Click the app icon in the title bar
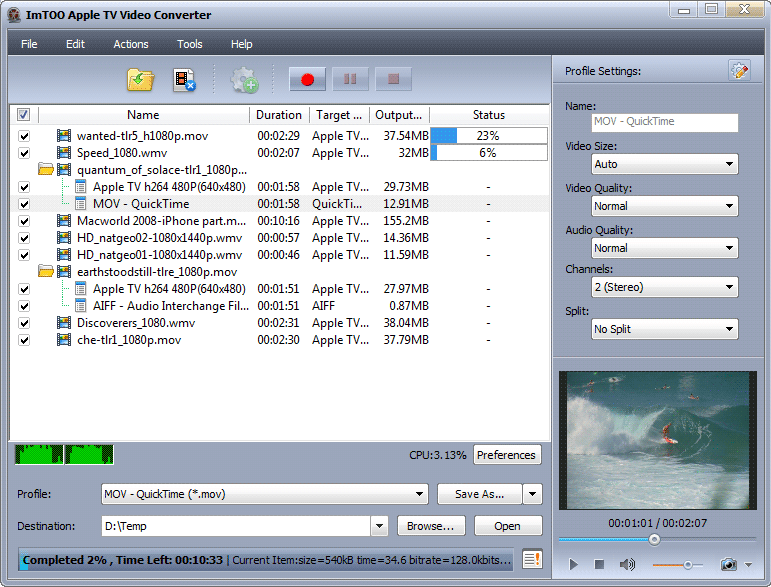Image resolution: width=771 pixels, height=587 pixels. point(14,15)
